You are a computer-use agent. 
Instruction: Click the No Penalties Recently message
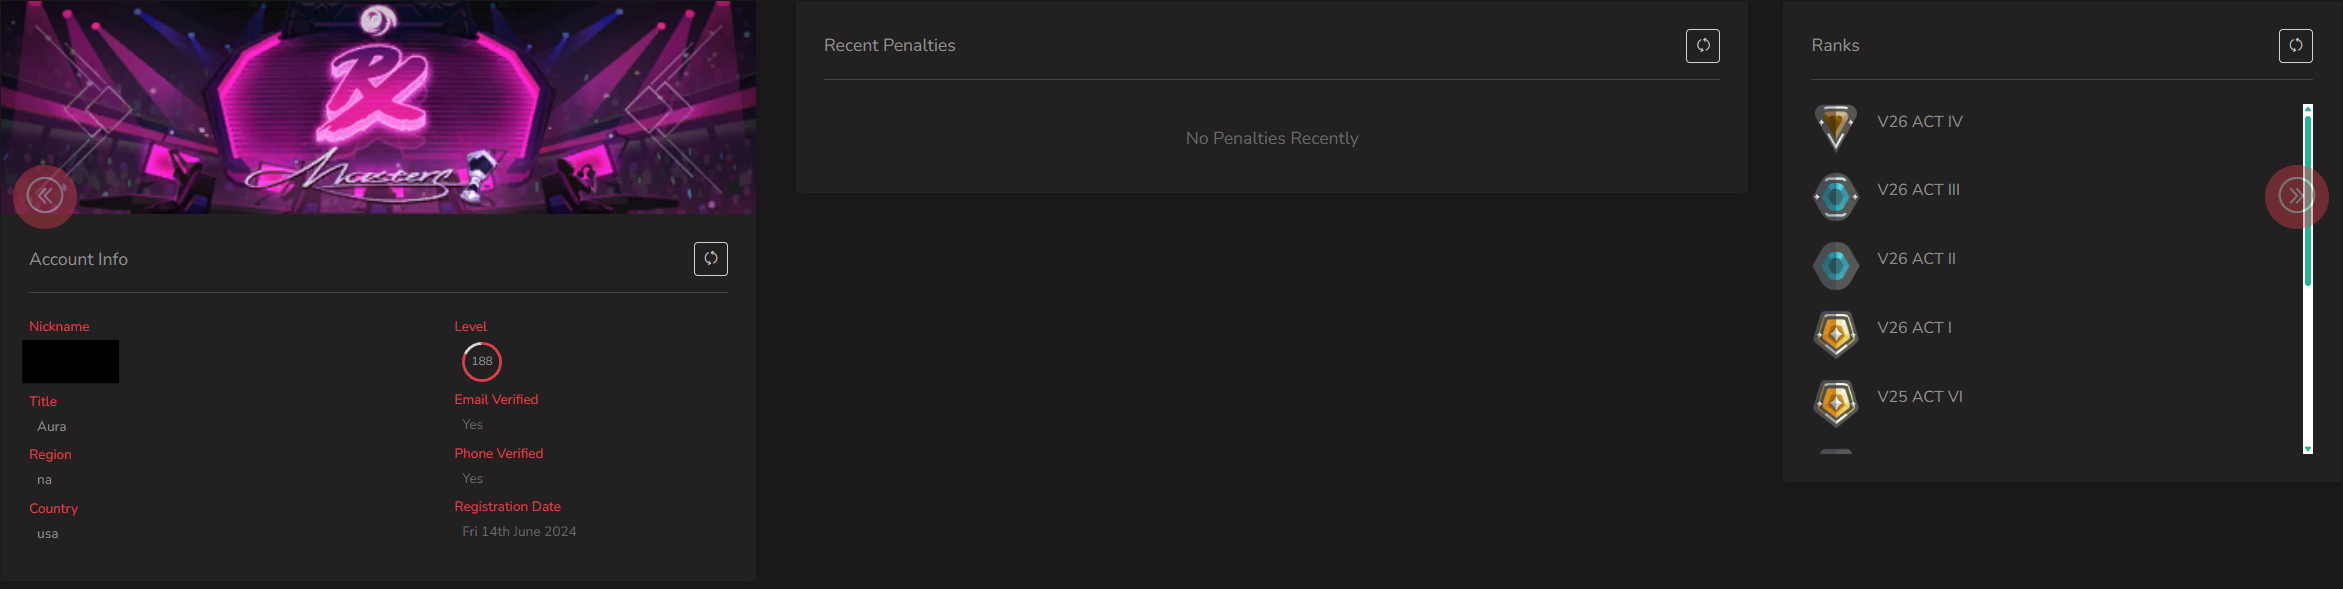click(x=1272, y=139)
